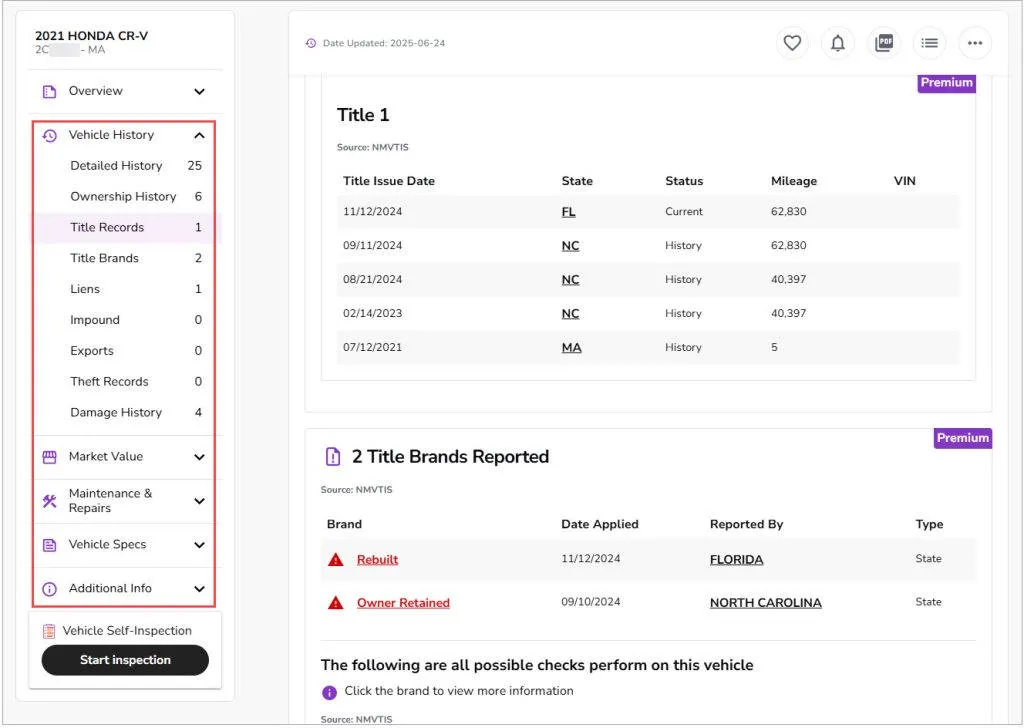The width and height of the screenshot is (1024, 728).
Task: Expand the Overview section chevron
Action: (x=199, y=91)
